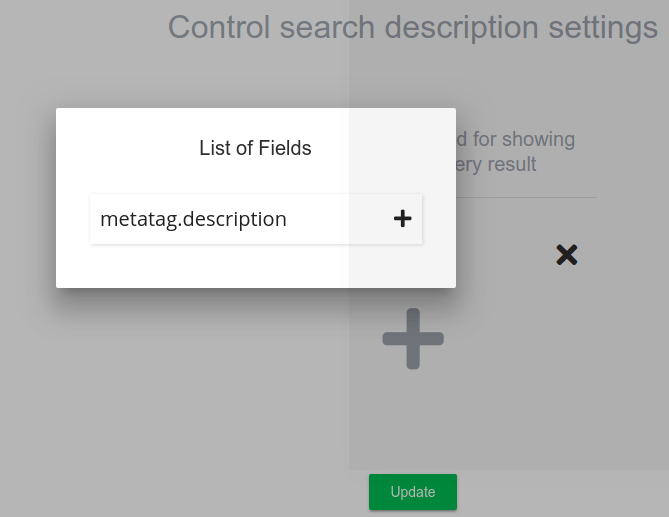Add the metatag.description field with plus icon
Screen dimensions: 669x517
[x=402, y=218]
